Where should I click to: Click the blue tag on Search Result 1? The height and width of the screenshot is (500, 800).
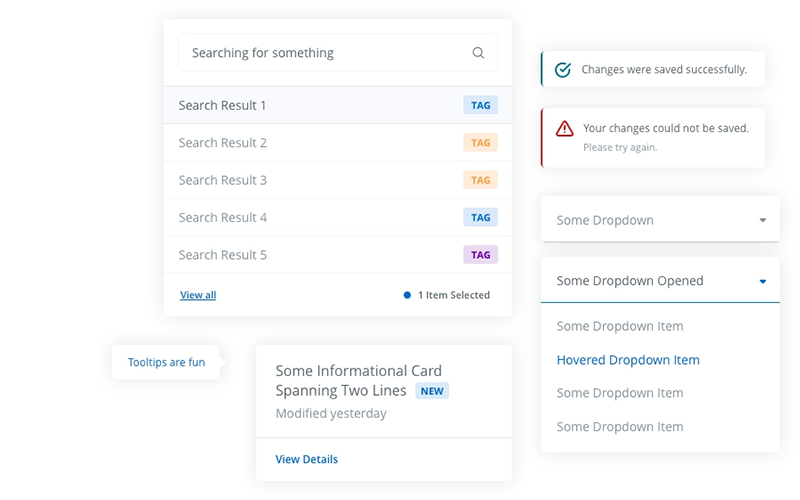click(x=480, y=105)
